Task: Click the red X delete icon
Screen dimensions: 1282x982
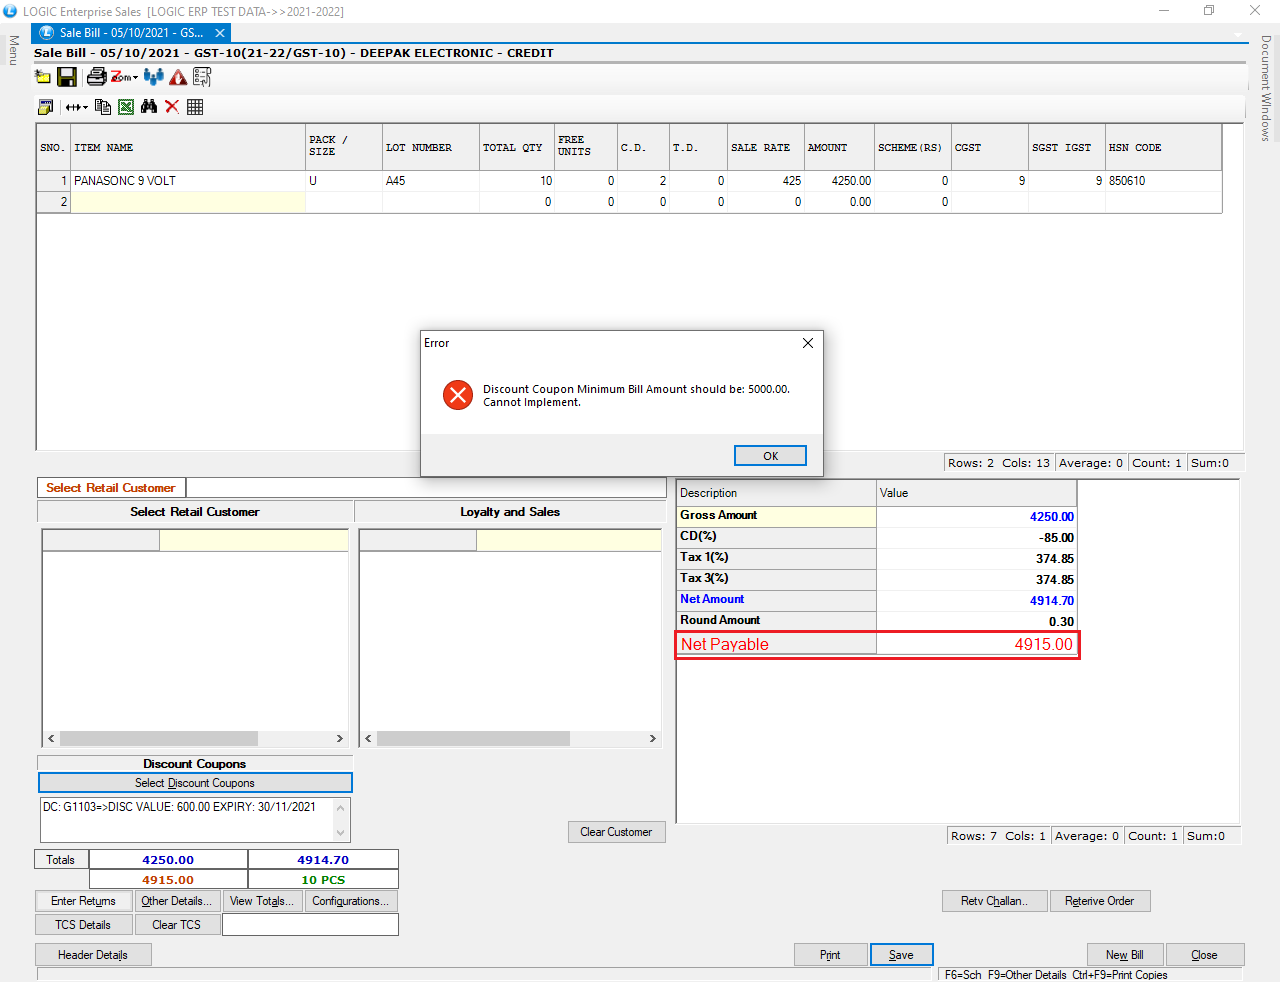Action: [172, 107]
